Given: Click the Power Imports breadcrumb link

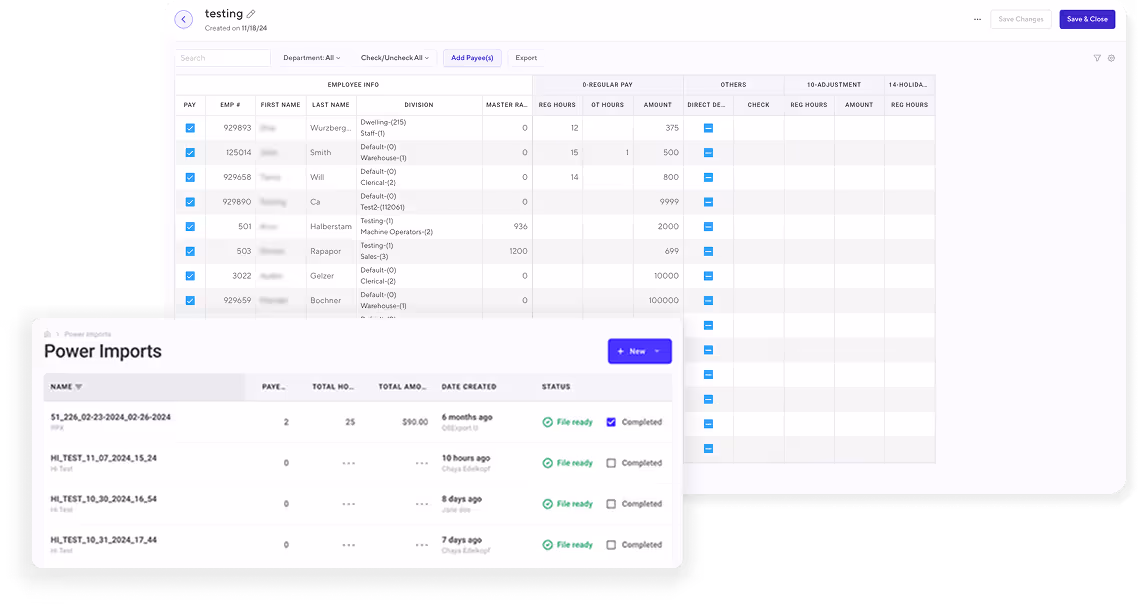Looking at the screenshot, I should tap(87, 334).
